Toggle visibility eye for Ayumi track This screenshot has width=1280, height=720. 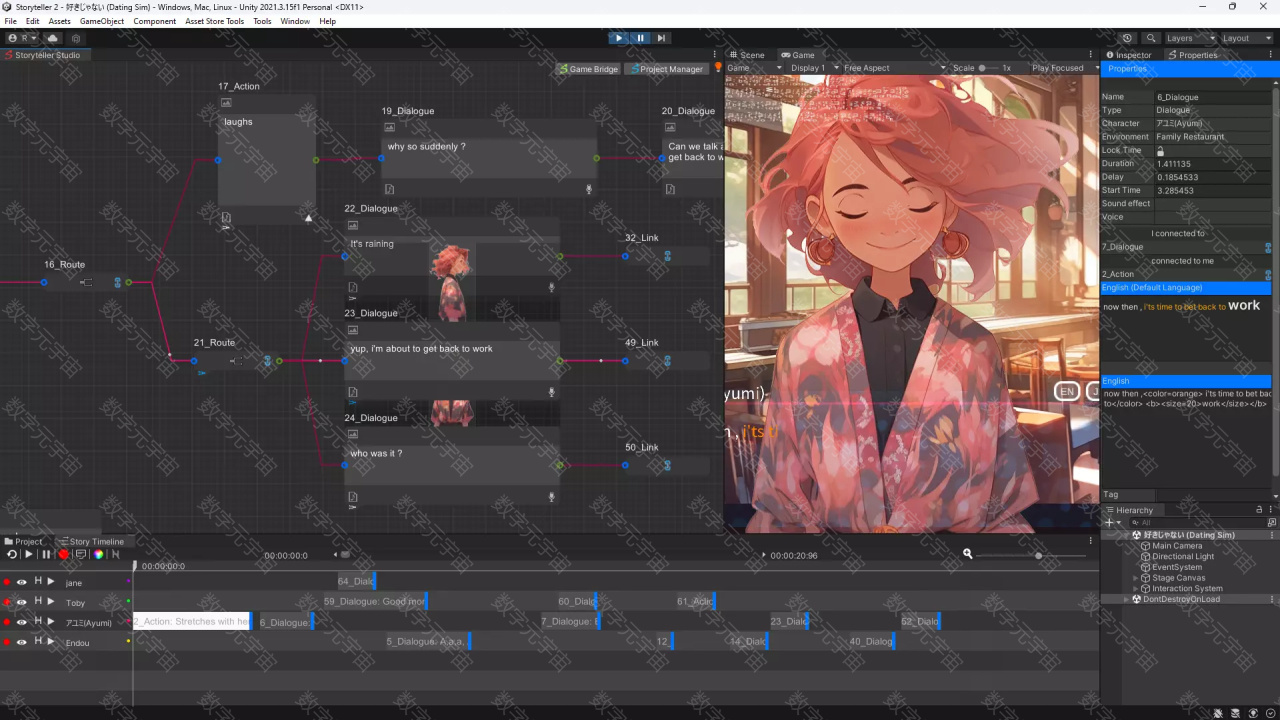[21, 622]
